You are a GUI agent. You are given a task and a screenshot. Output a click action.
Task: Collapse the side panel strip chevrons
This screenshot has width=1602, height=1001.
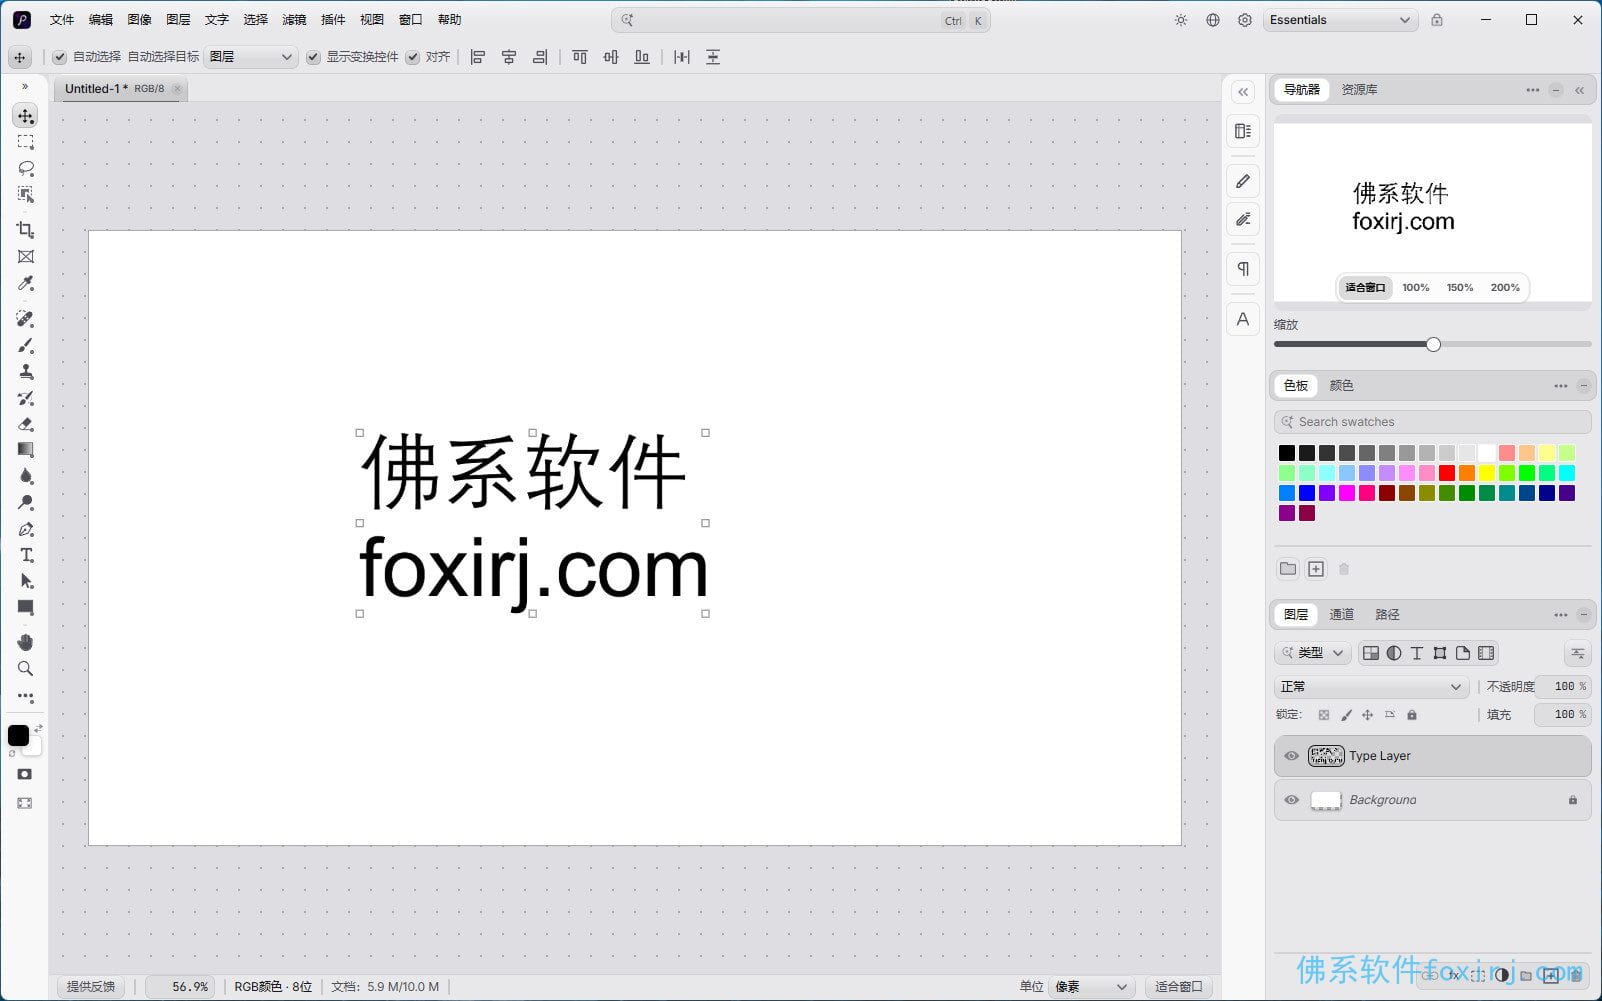1243,92
